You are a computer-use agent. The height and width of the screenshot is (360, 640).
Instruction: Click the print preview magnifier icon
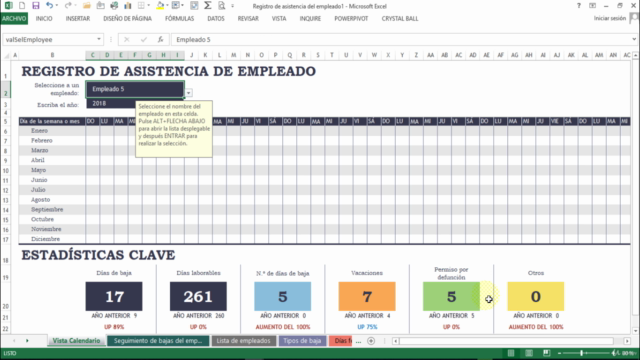[x=222, y=6]
